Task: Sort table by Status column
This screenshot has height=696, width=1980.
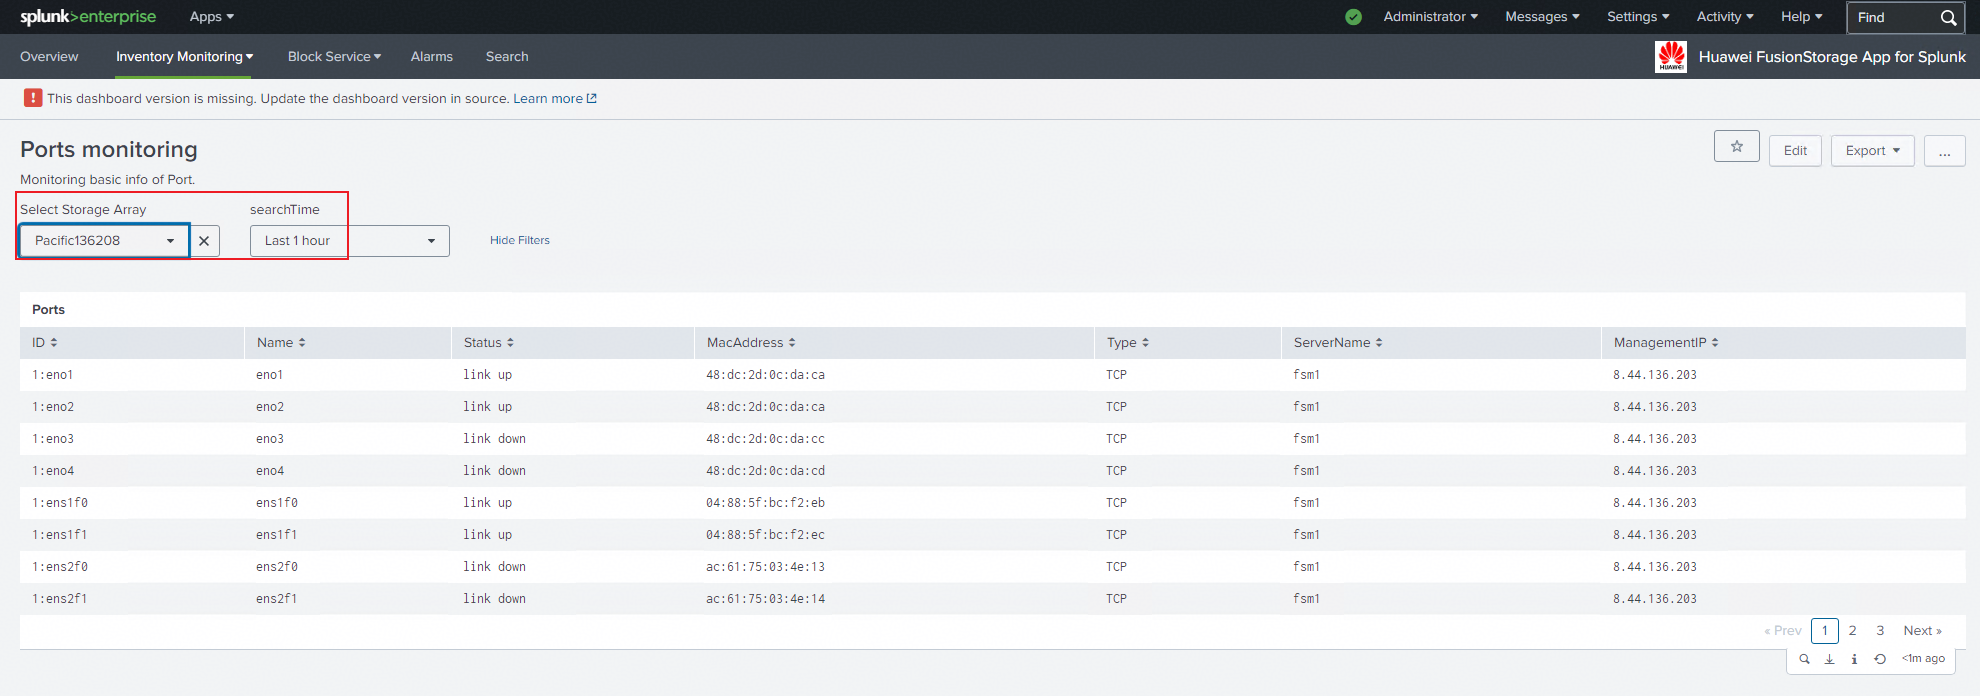Action: [489, 343]
